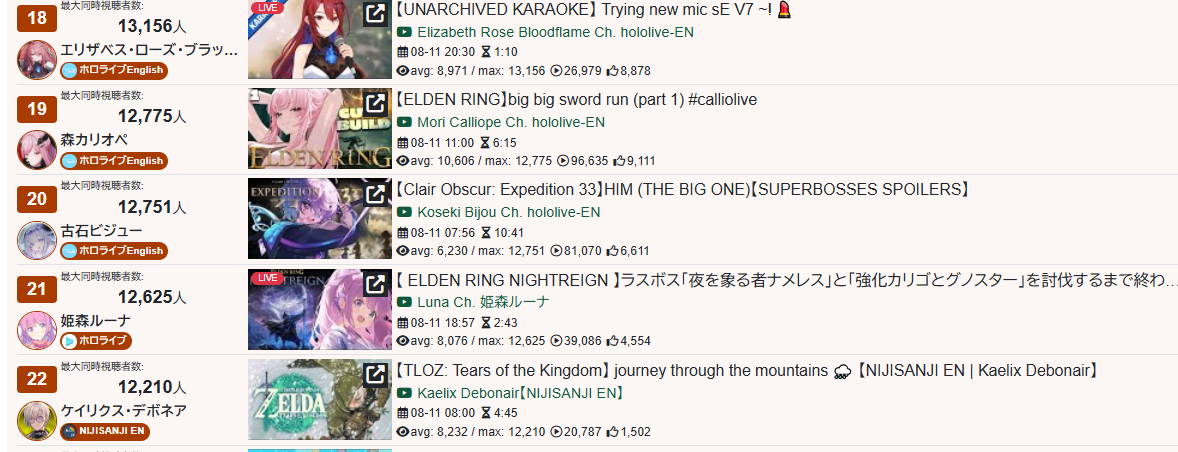Open external link icon on Zelda thumbnail
1178x452 pixels.
pyautogui.click(x=376, y=374)
